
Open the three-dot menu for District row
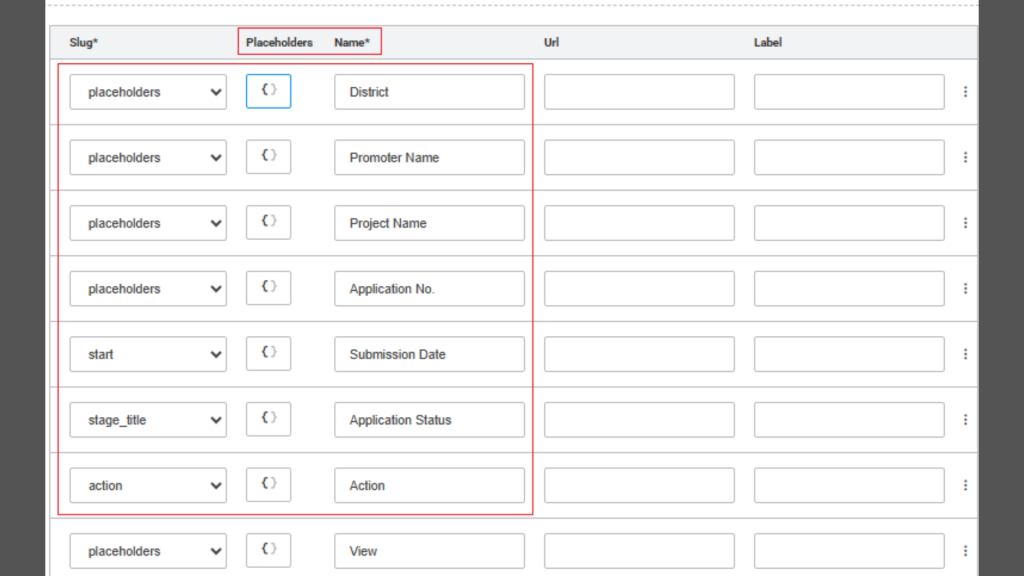click(965, 92)
